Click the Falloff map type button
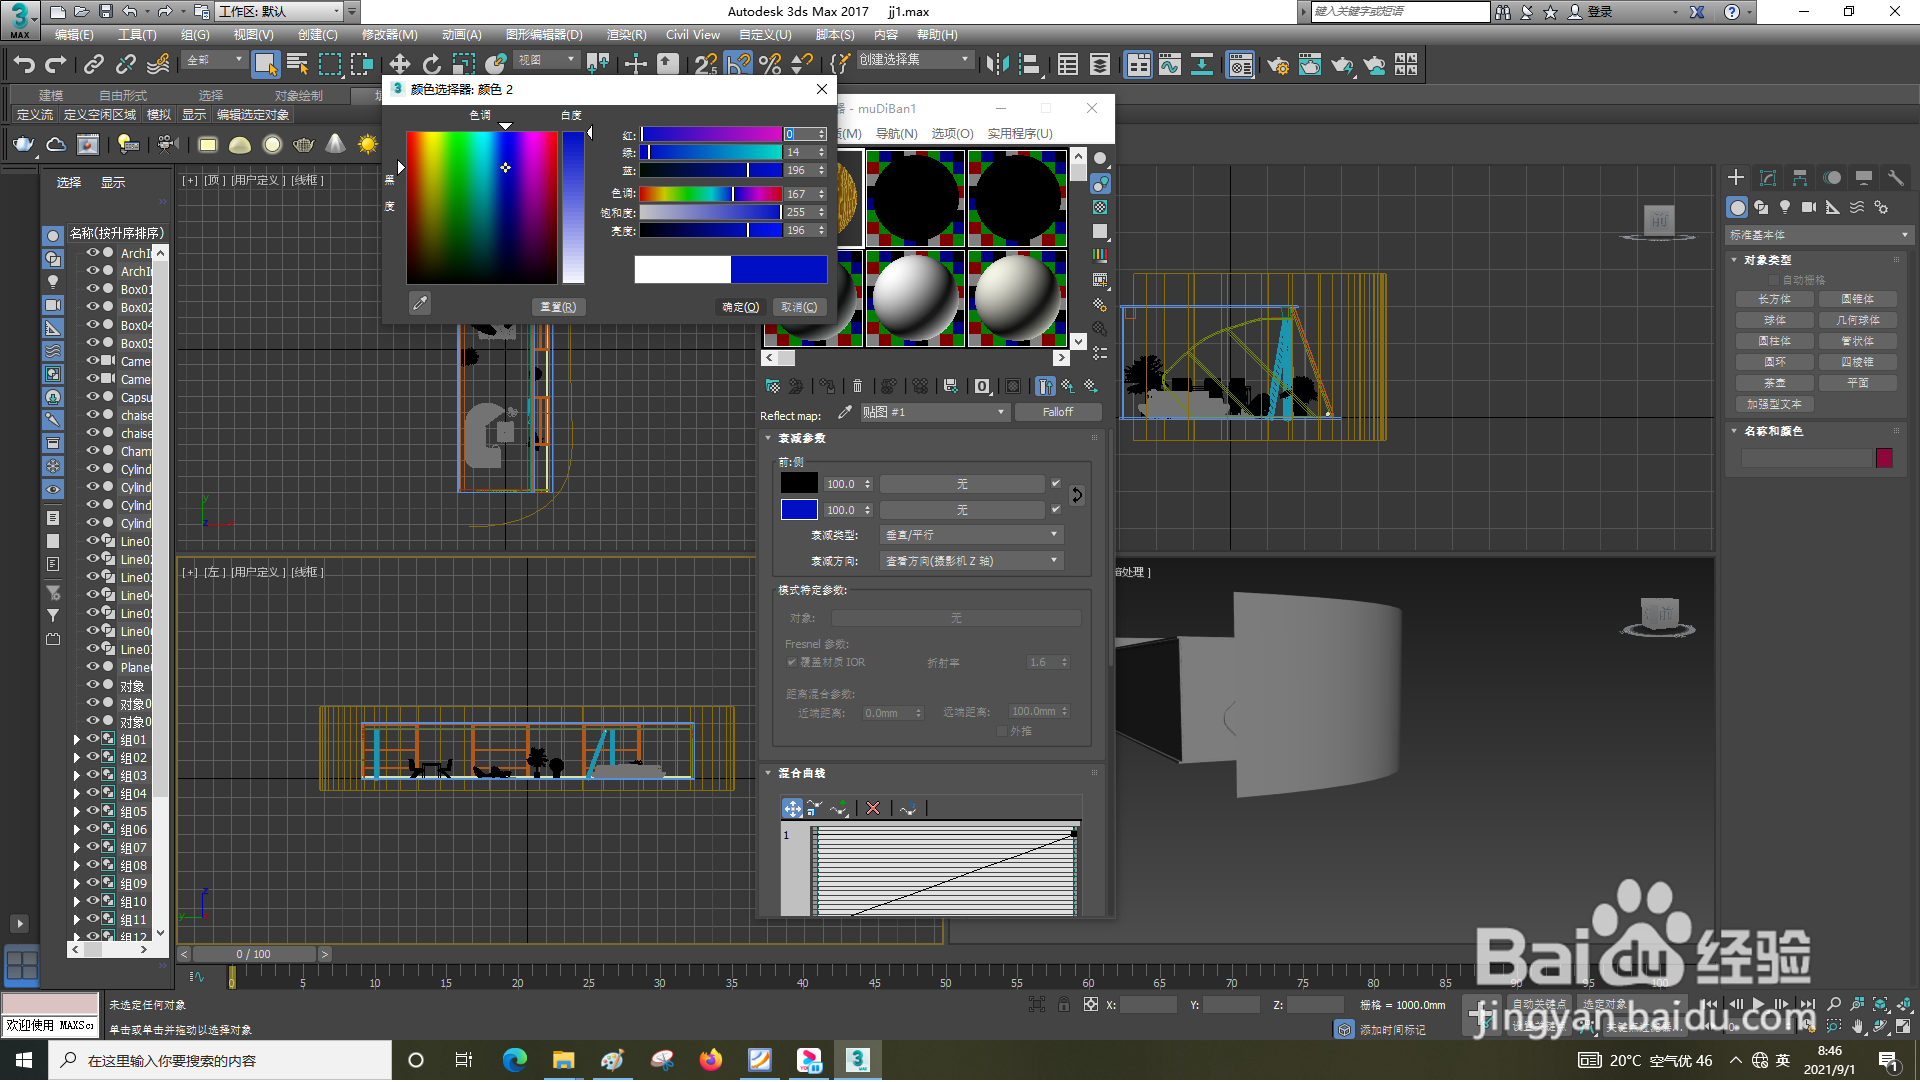 pos(1058,412)
